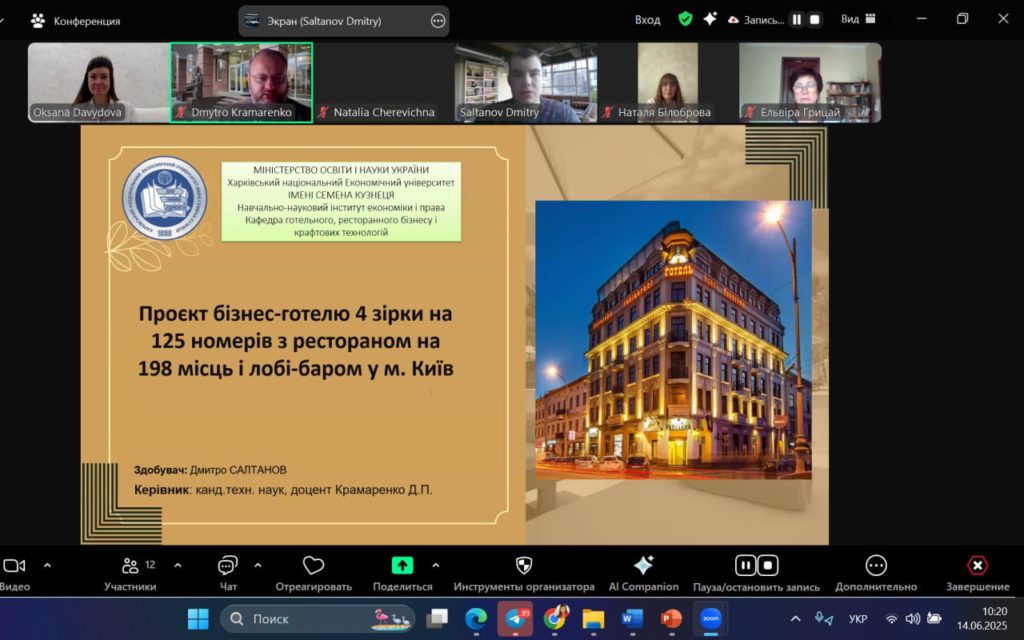This screenshot has width=1024, height=640.
Task: Open the Дополнительно more options icon
Action: point(876,566)
